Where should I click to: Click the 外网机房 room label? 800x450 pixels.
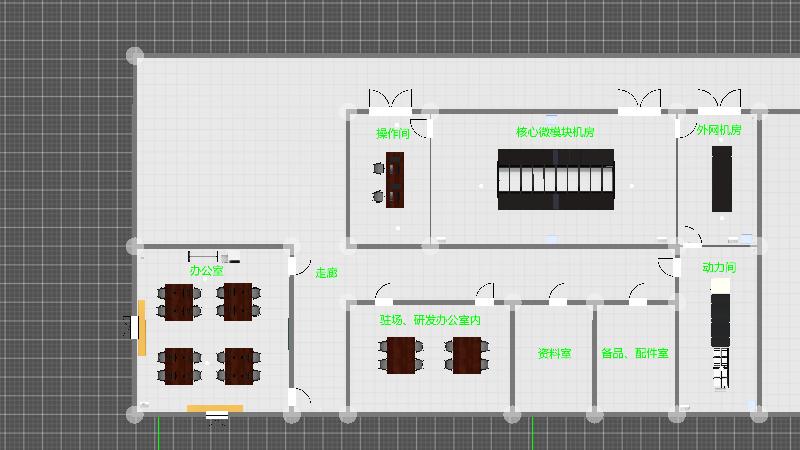point(719,131)
